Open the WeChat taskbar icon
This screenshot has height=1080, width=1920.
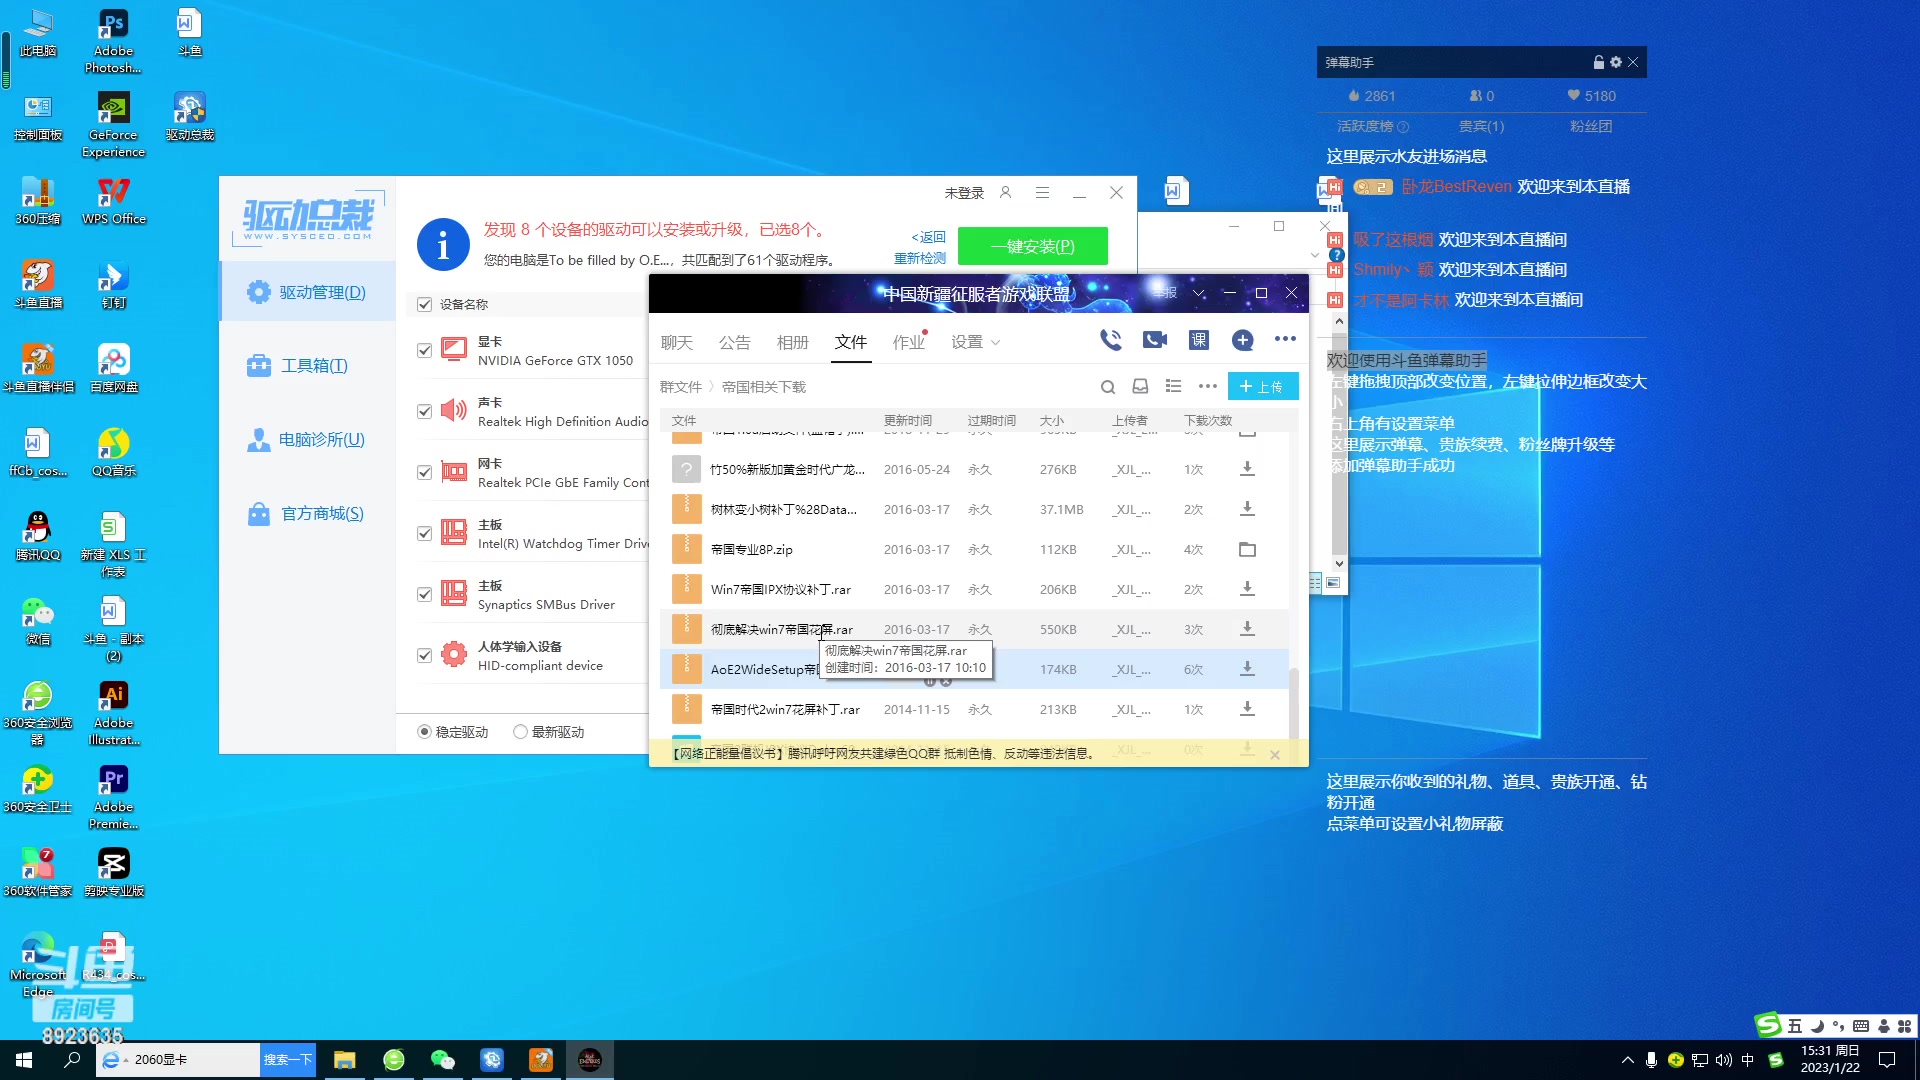click(x=442, y=1060)
